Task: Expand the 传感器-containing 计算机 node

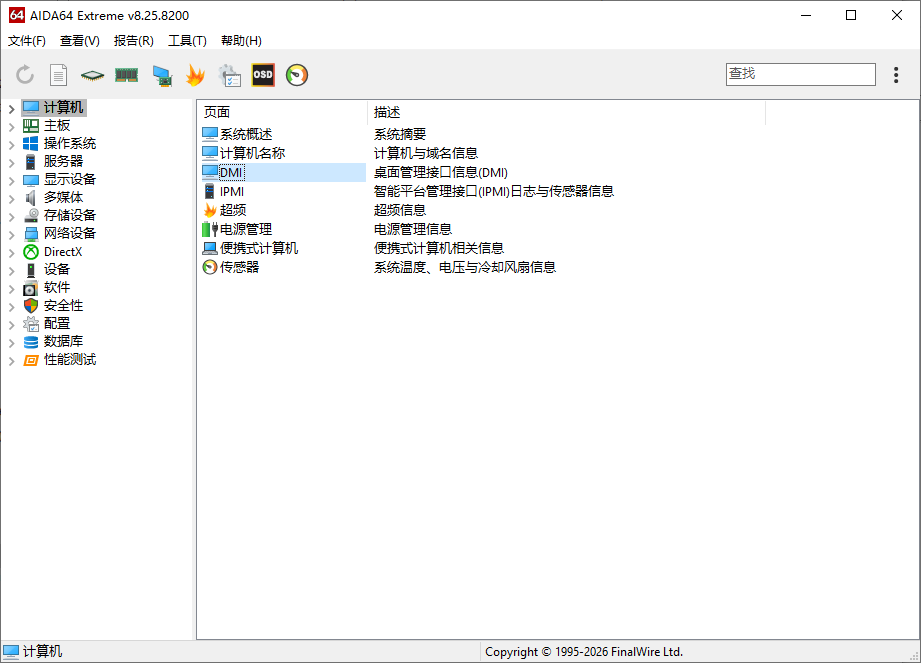Action: coord(8,106)
